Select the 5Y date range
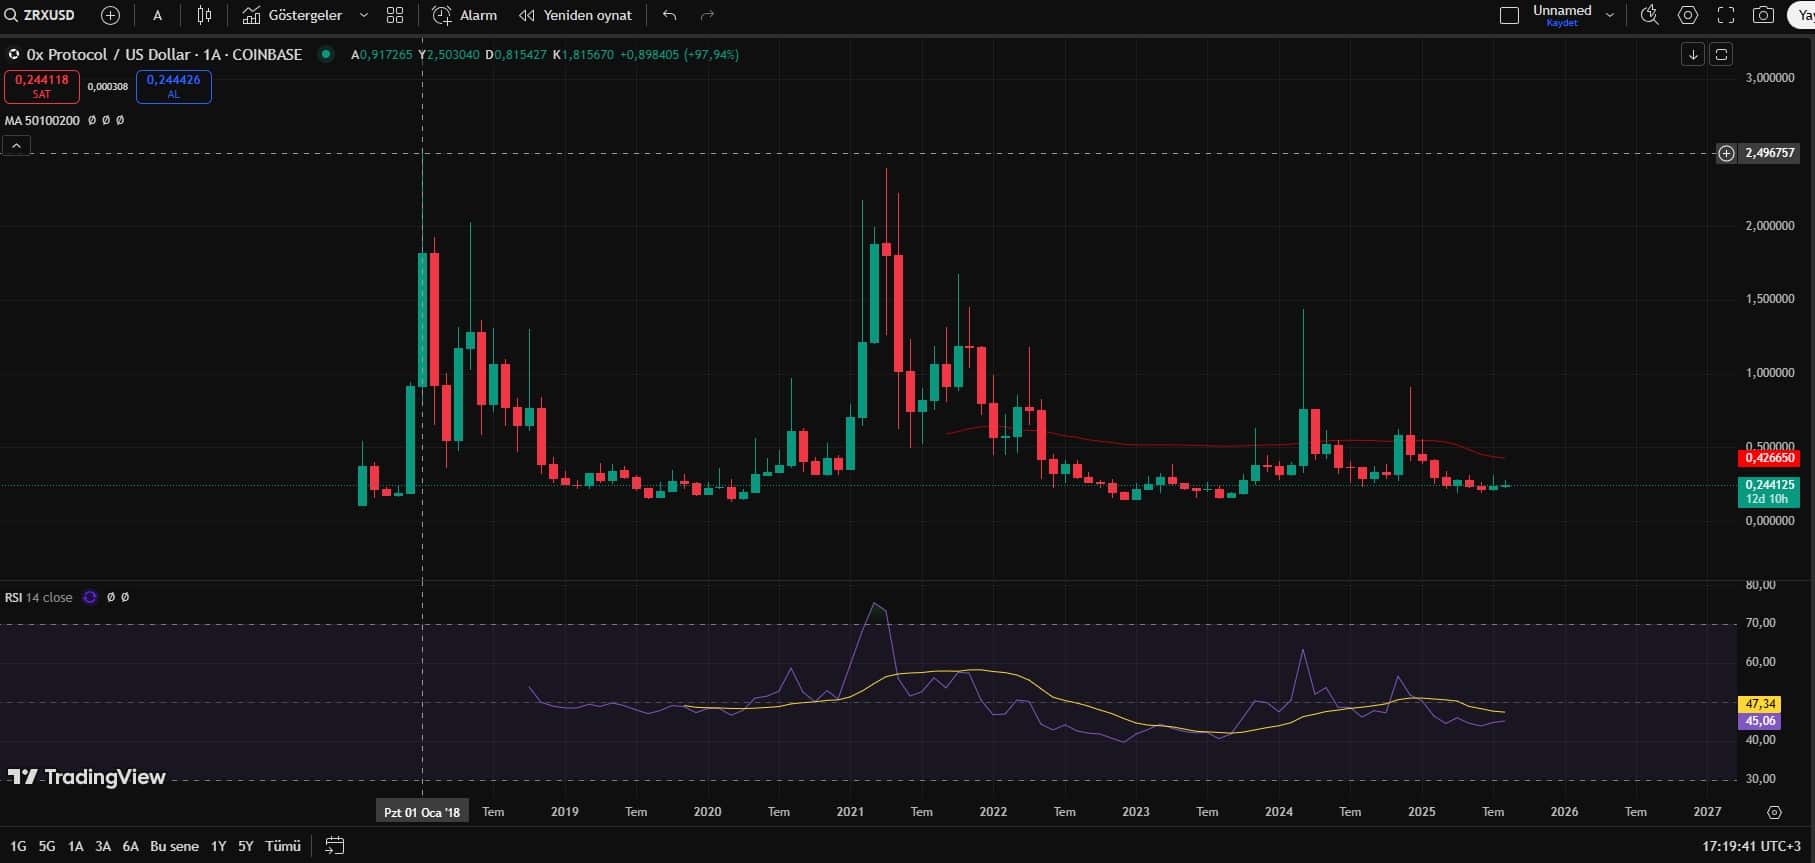The height and width of the screenshot is (863, 1815). [x=246, y=846]
